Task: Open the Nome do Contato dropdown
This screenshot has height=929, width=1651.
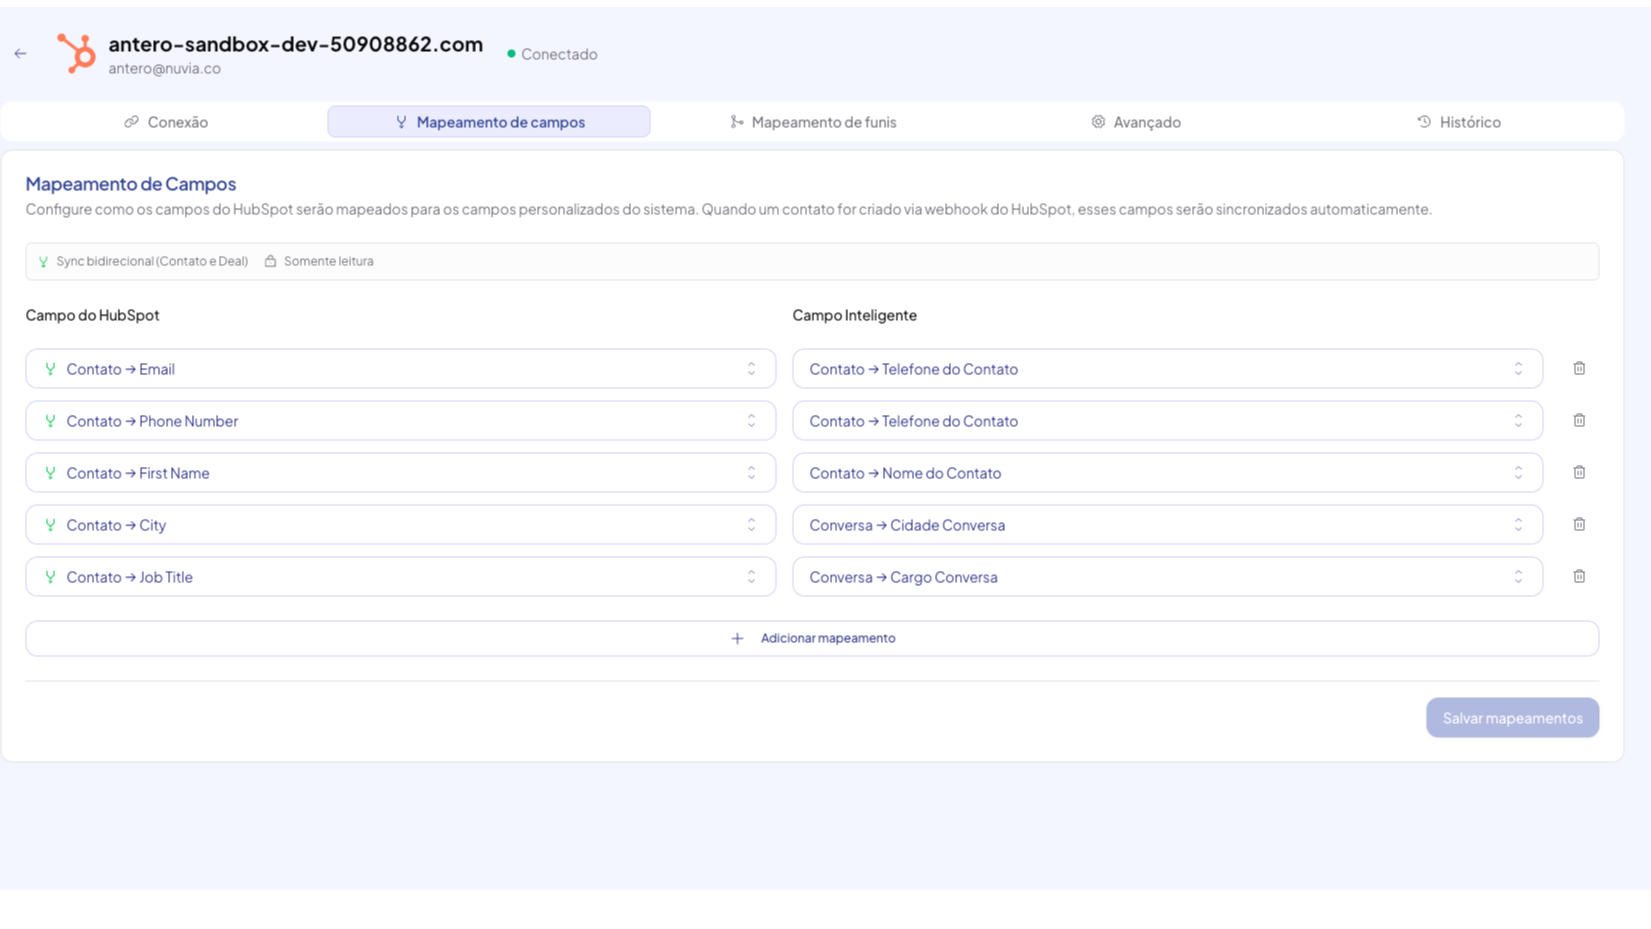Action: point(1168,473)
